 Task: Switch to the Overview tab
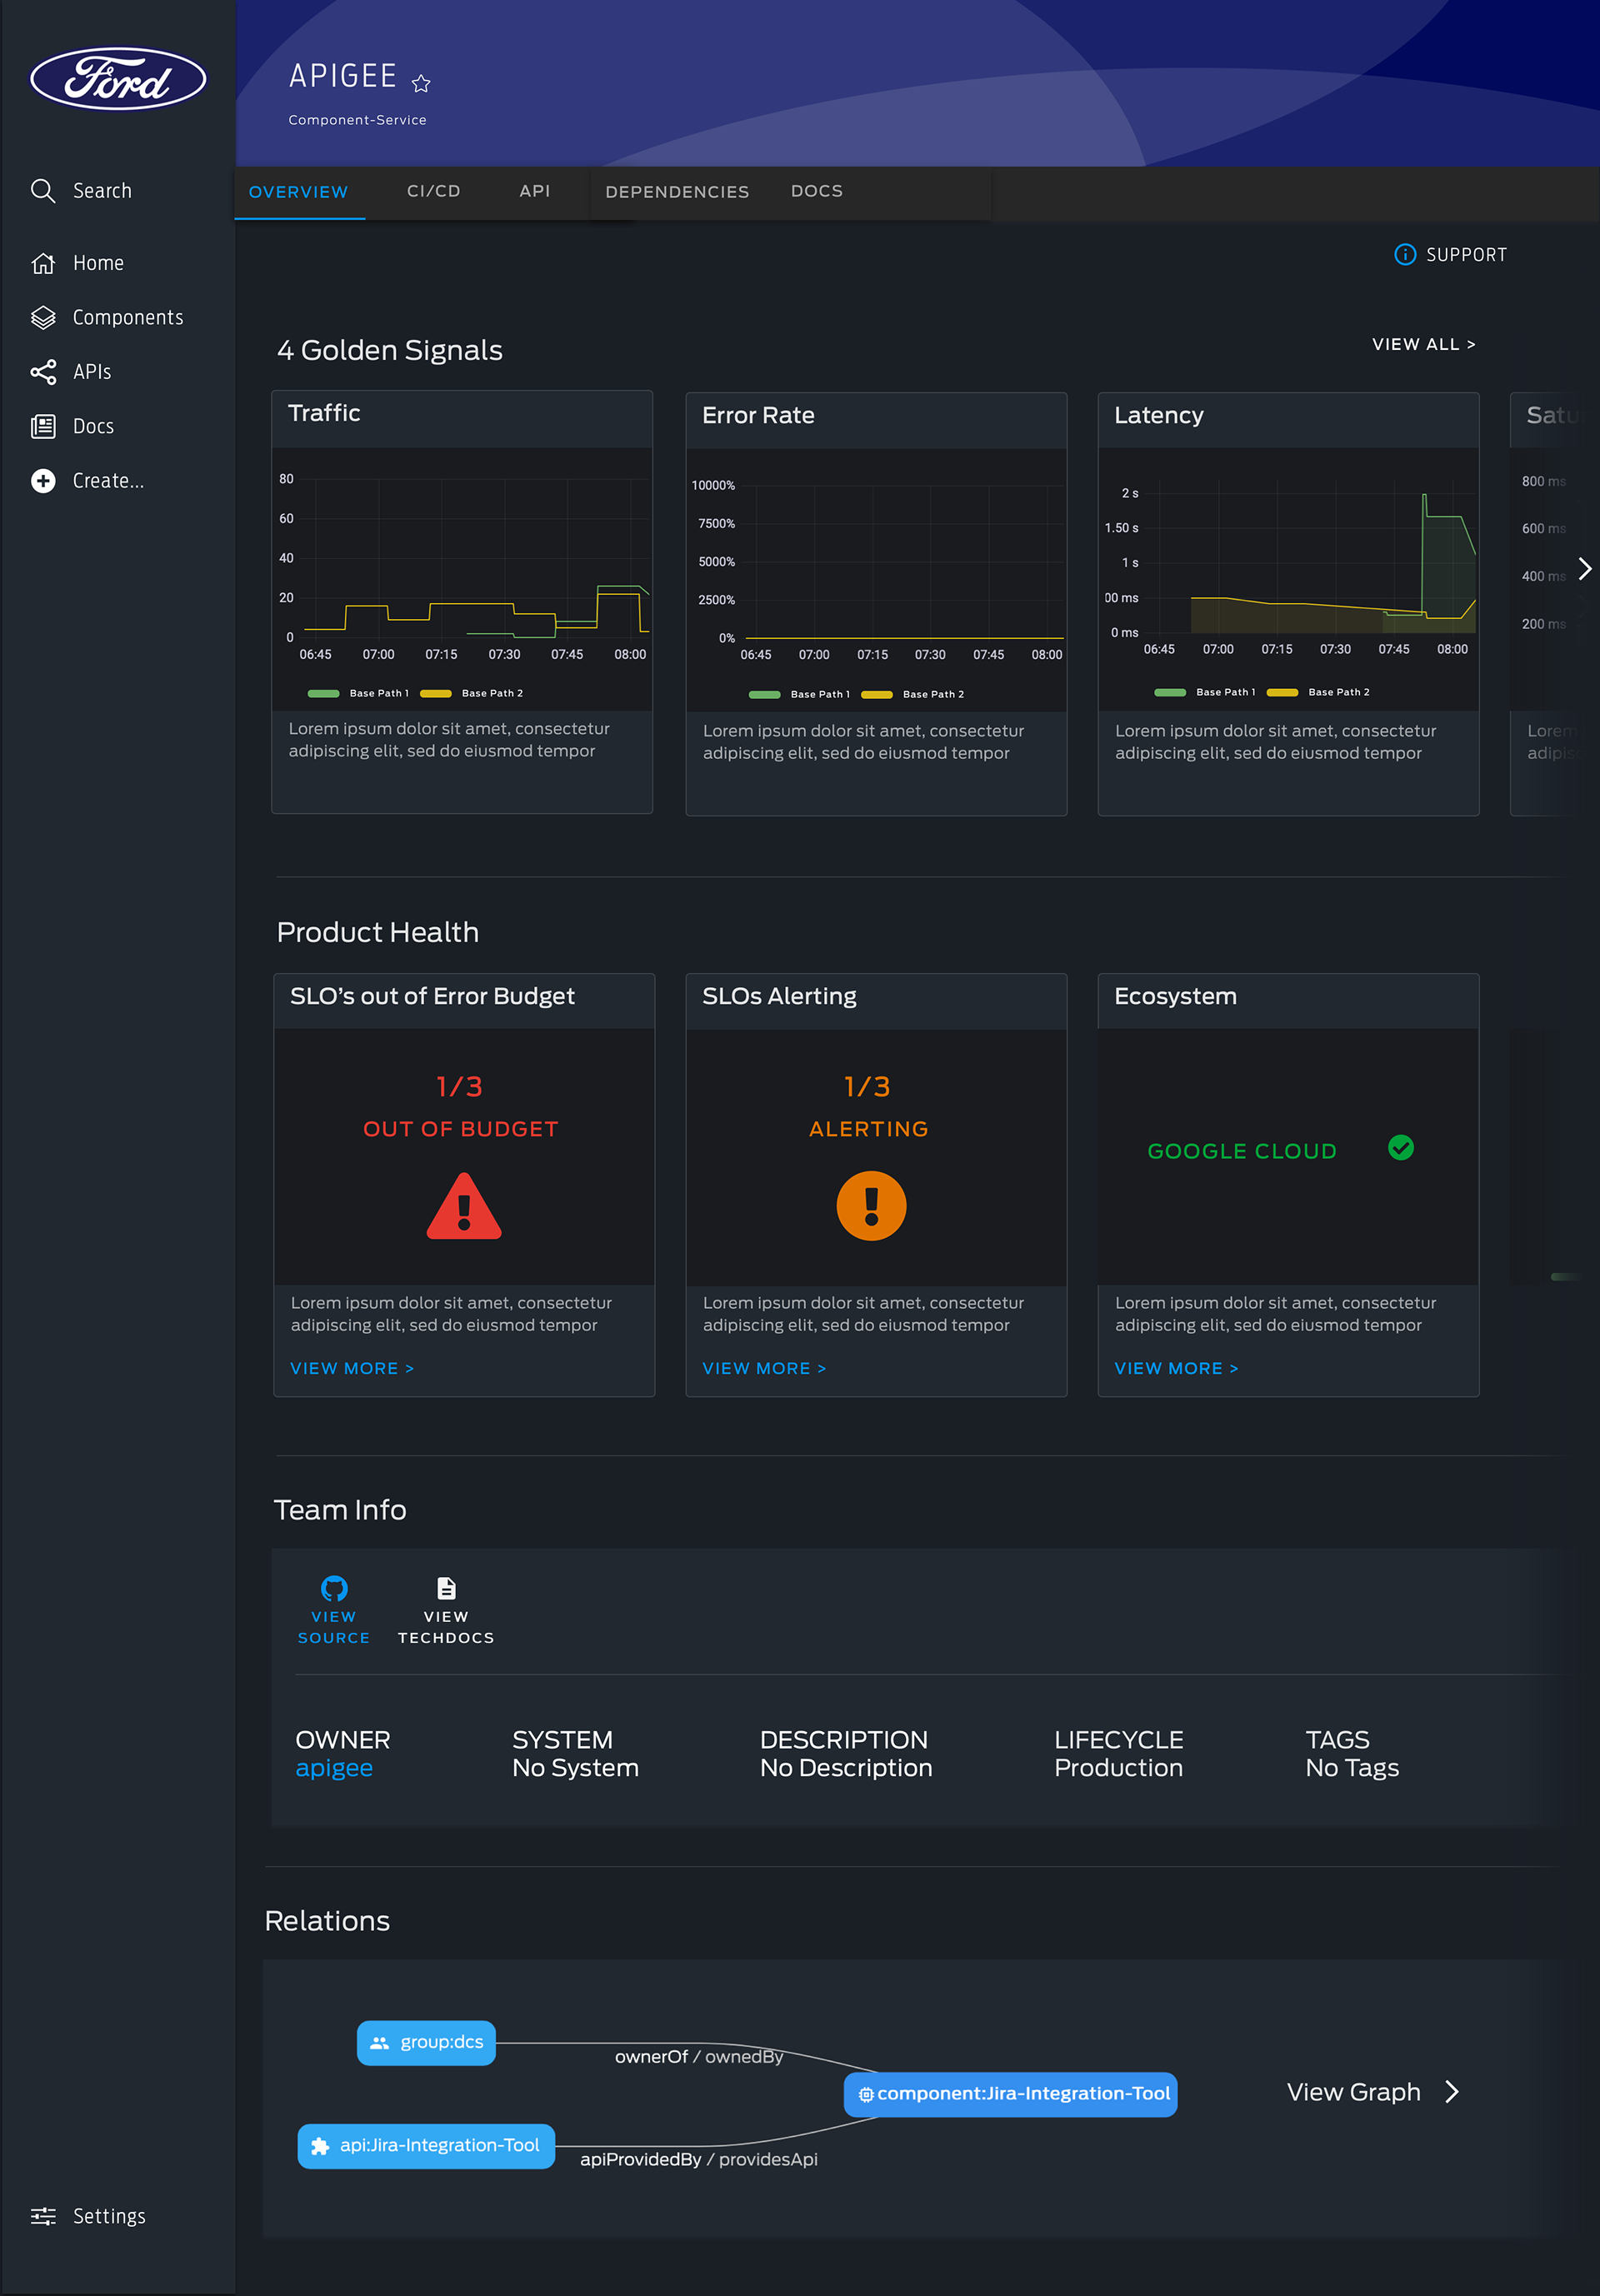click(x=298, y=192)
